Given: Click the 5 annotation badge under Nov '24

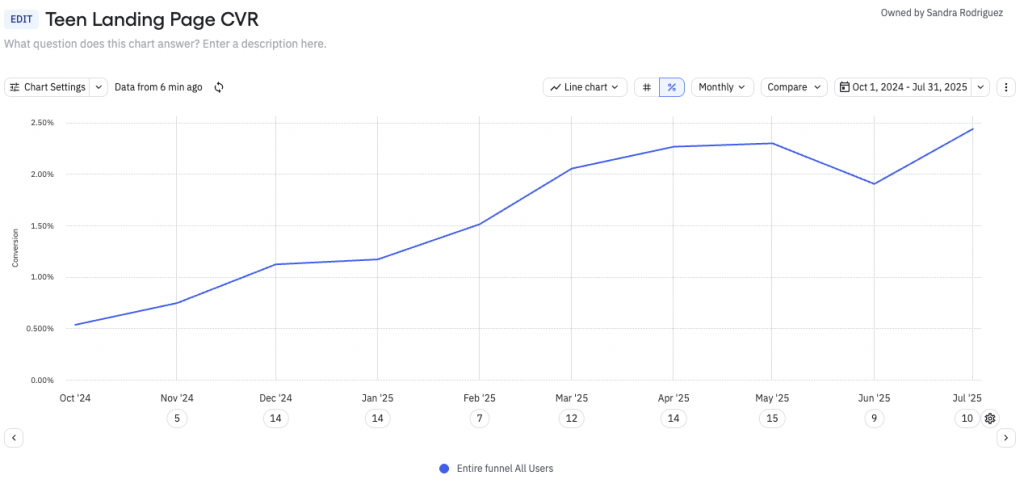Looking at the screenshot, I should click(176, 418).
